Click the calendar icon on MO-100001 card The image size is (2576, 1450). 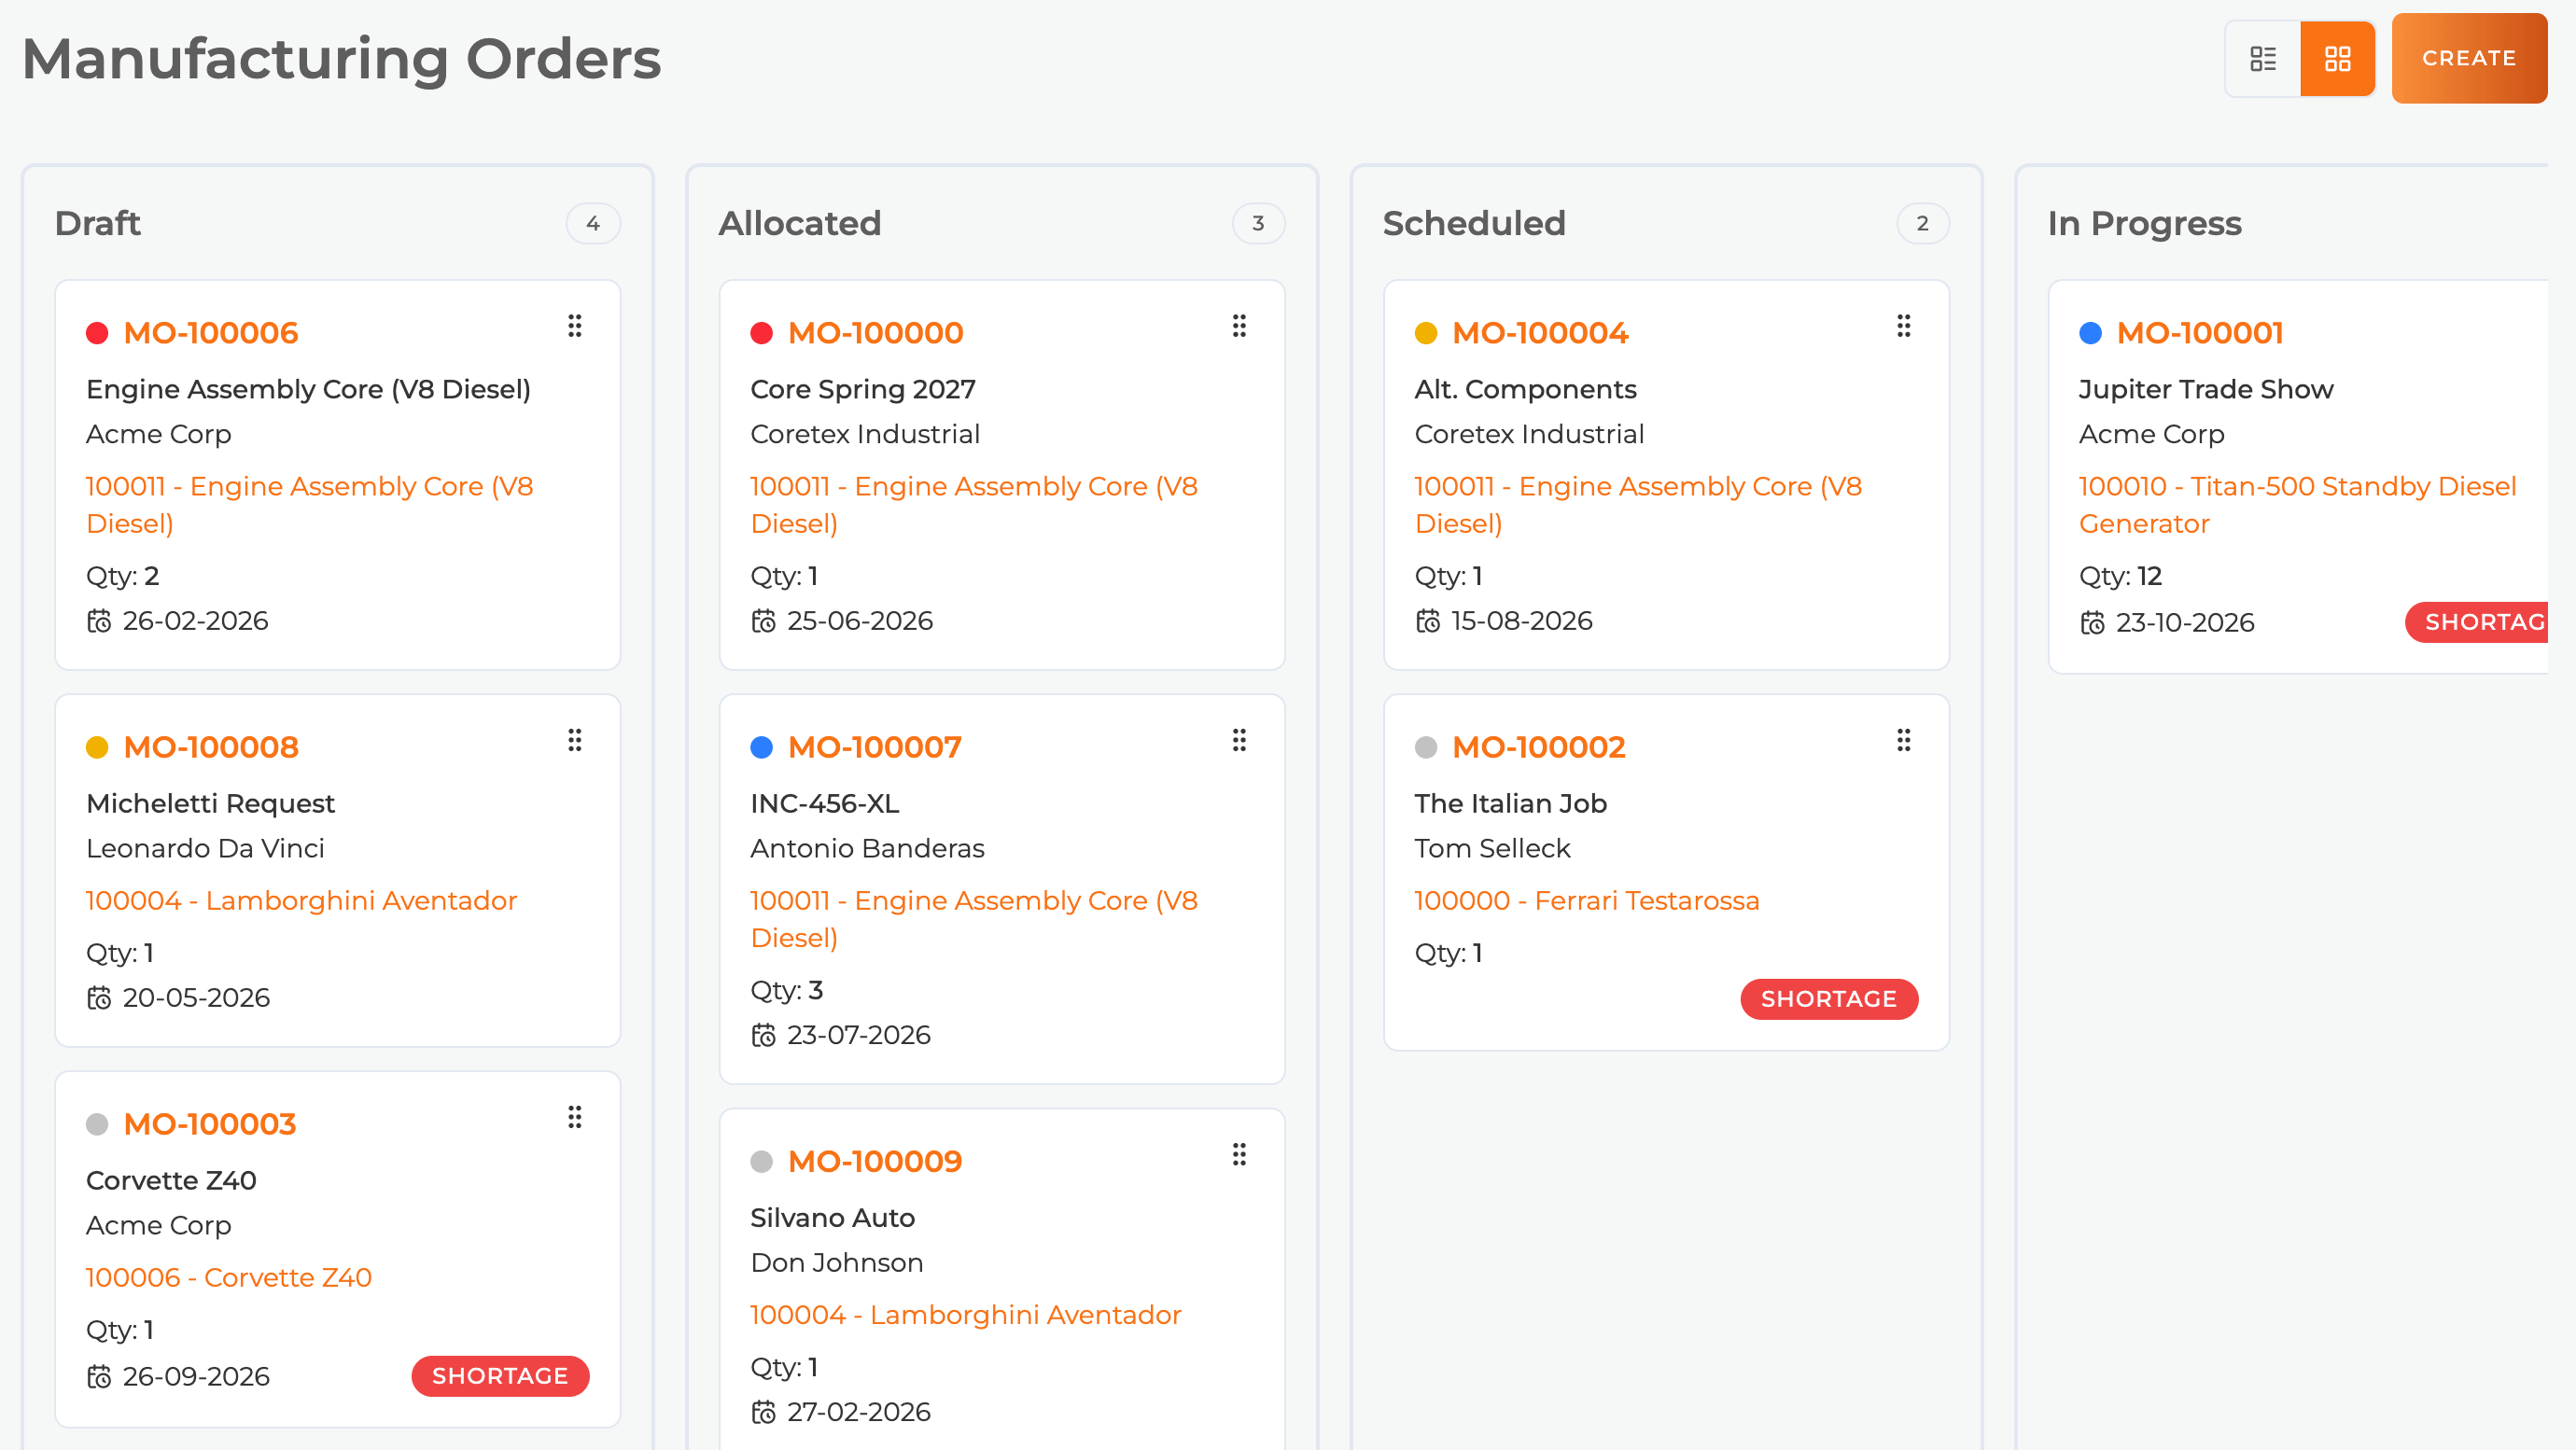[2093, 623]
